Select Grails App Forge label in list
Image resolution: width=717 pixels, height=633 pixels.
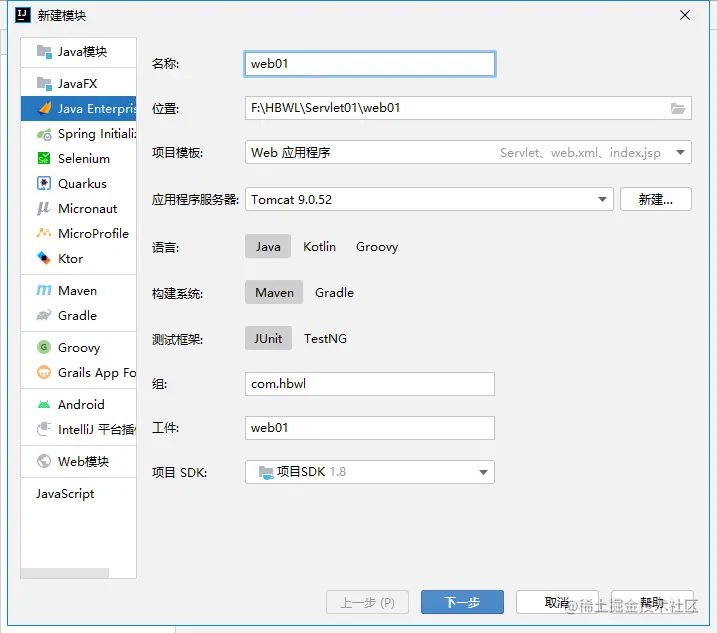point(97,372)
